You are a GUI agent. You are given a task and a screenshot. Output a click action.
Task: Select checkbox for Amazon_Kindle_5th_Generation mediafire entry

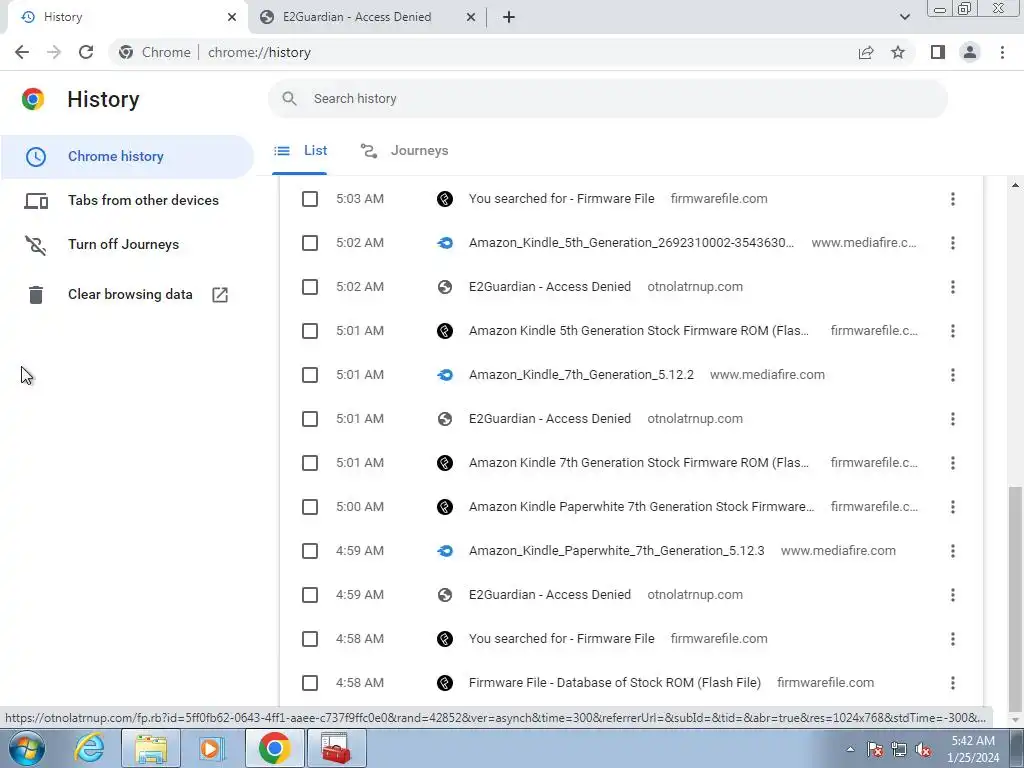[x=310, y=243]
